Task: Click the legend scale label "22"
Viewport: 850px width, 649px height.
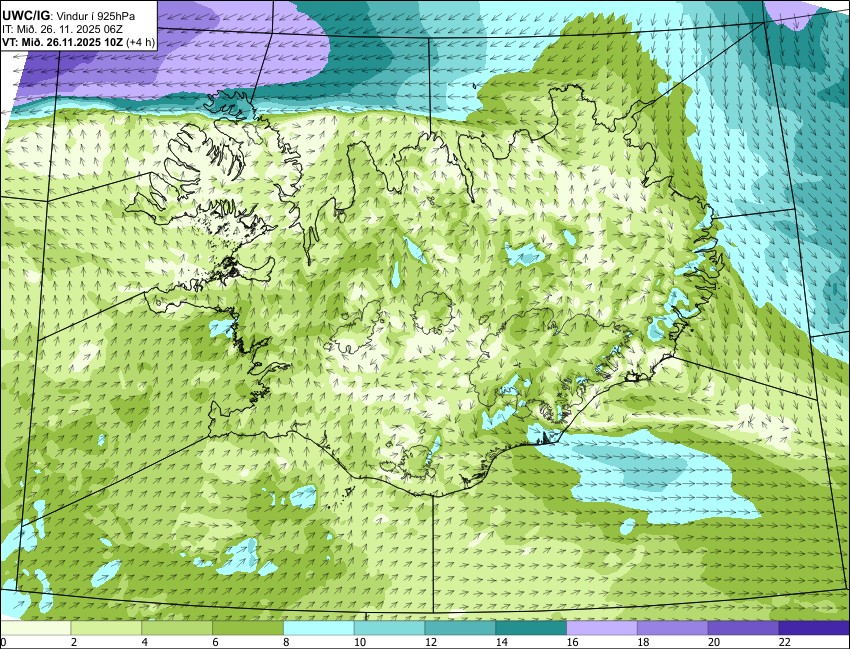Action: (784, 642)
